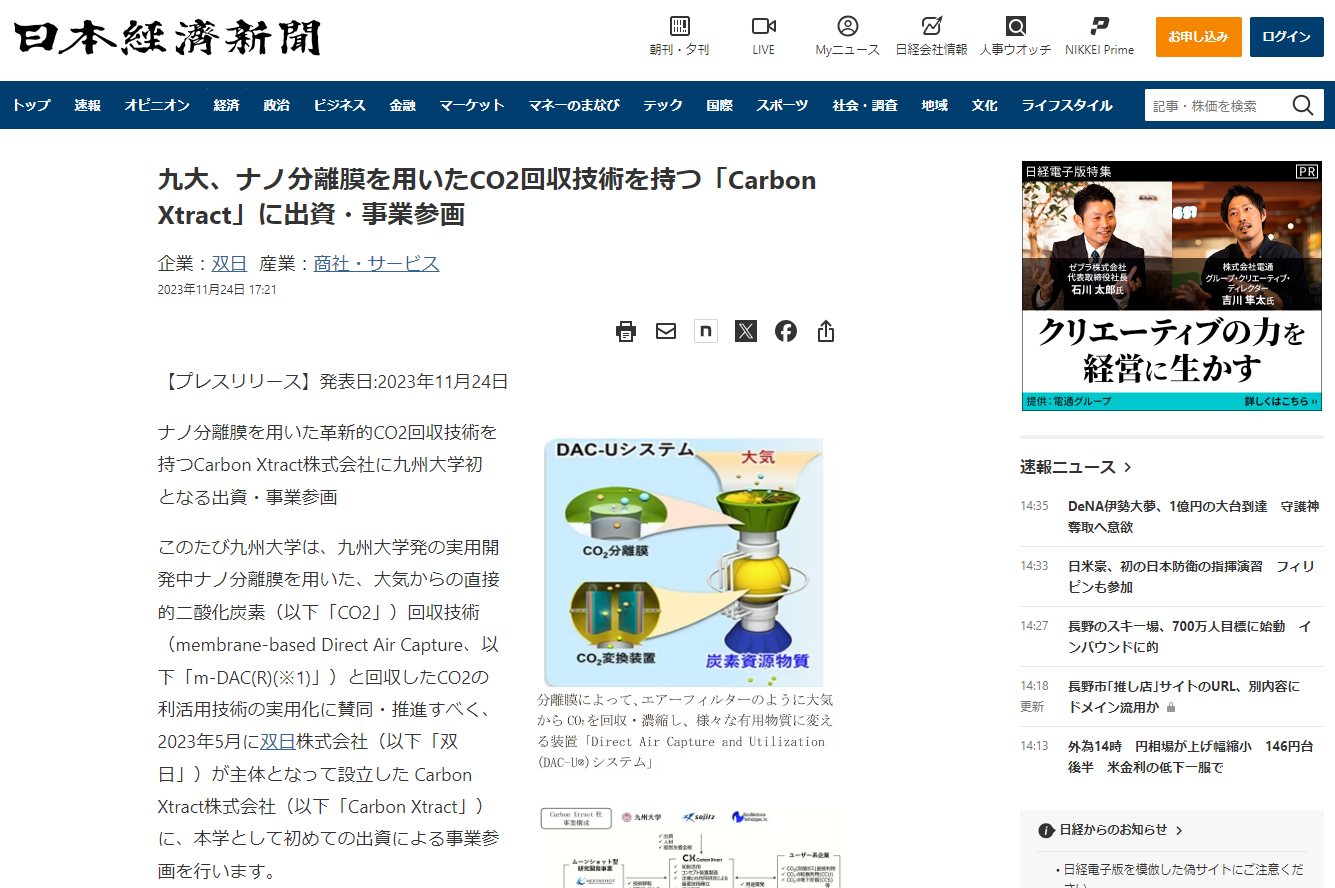
Task: Click search magnifier icon
Action: (1303, 105)
